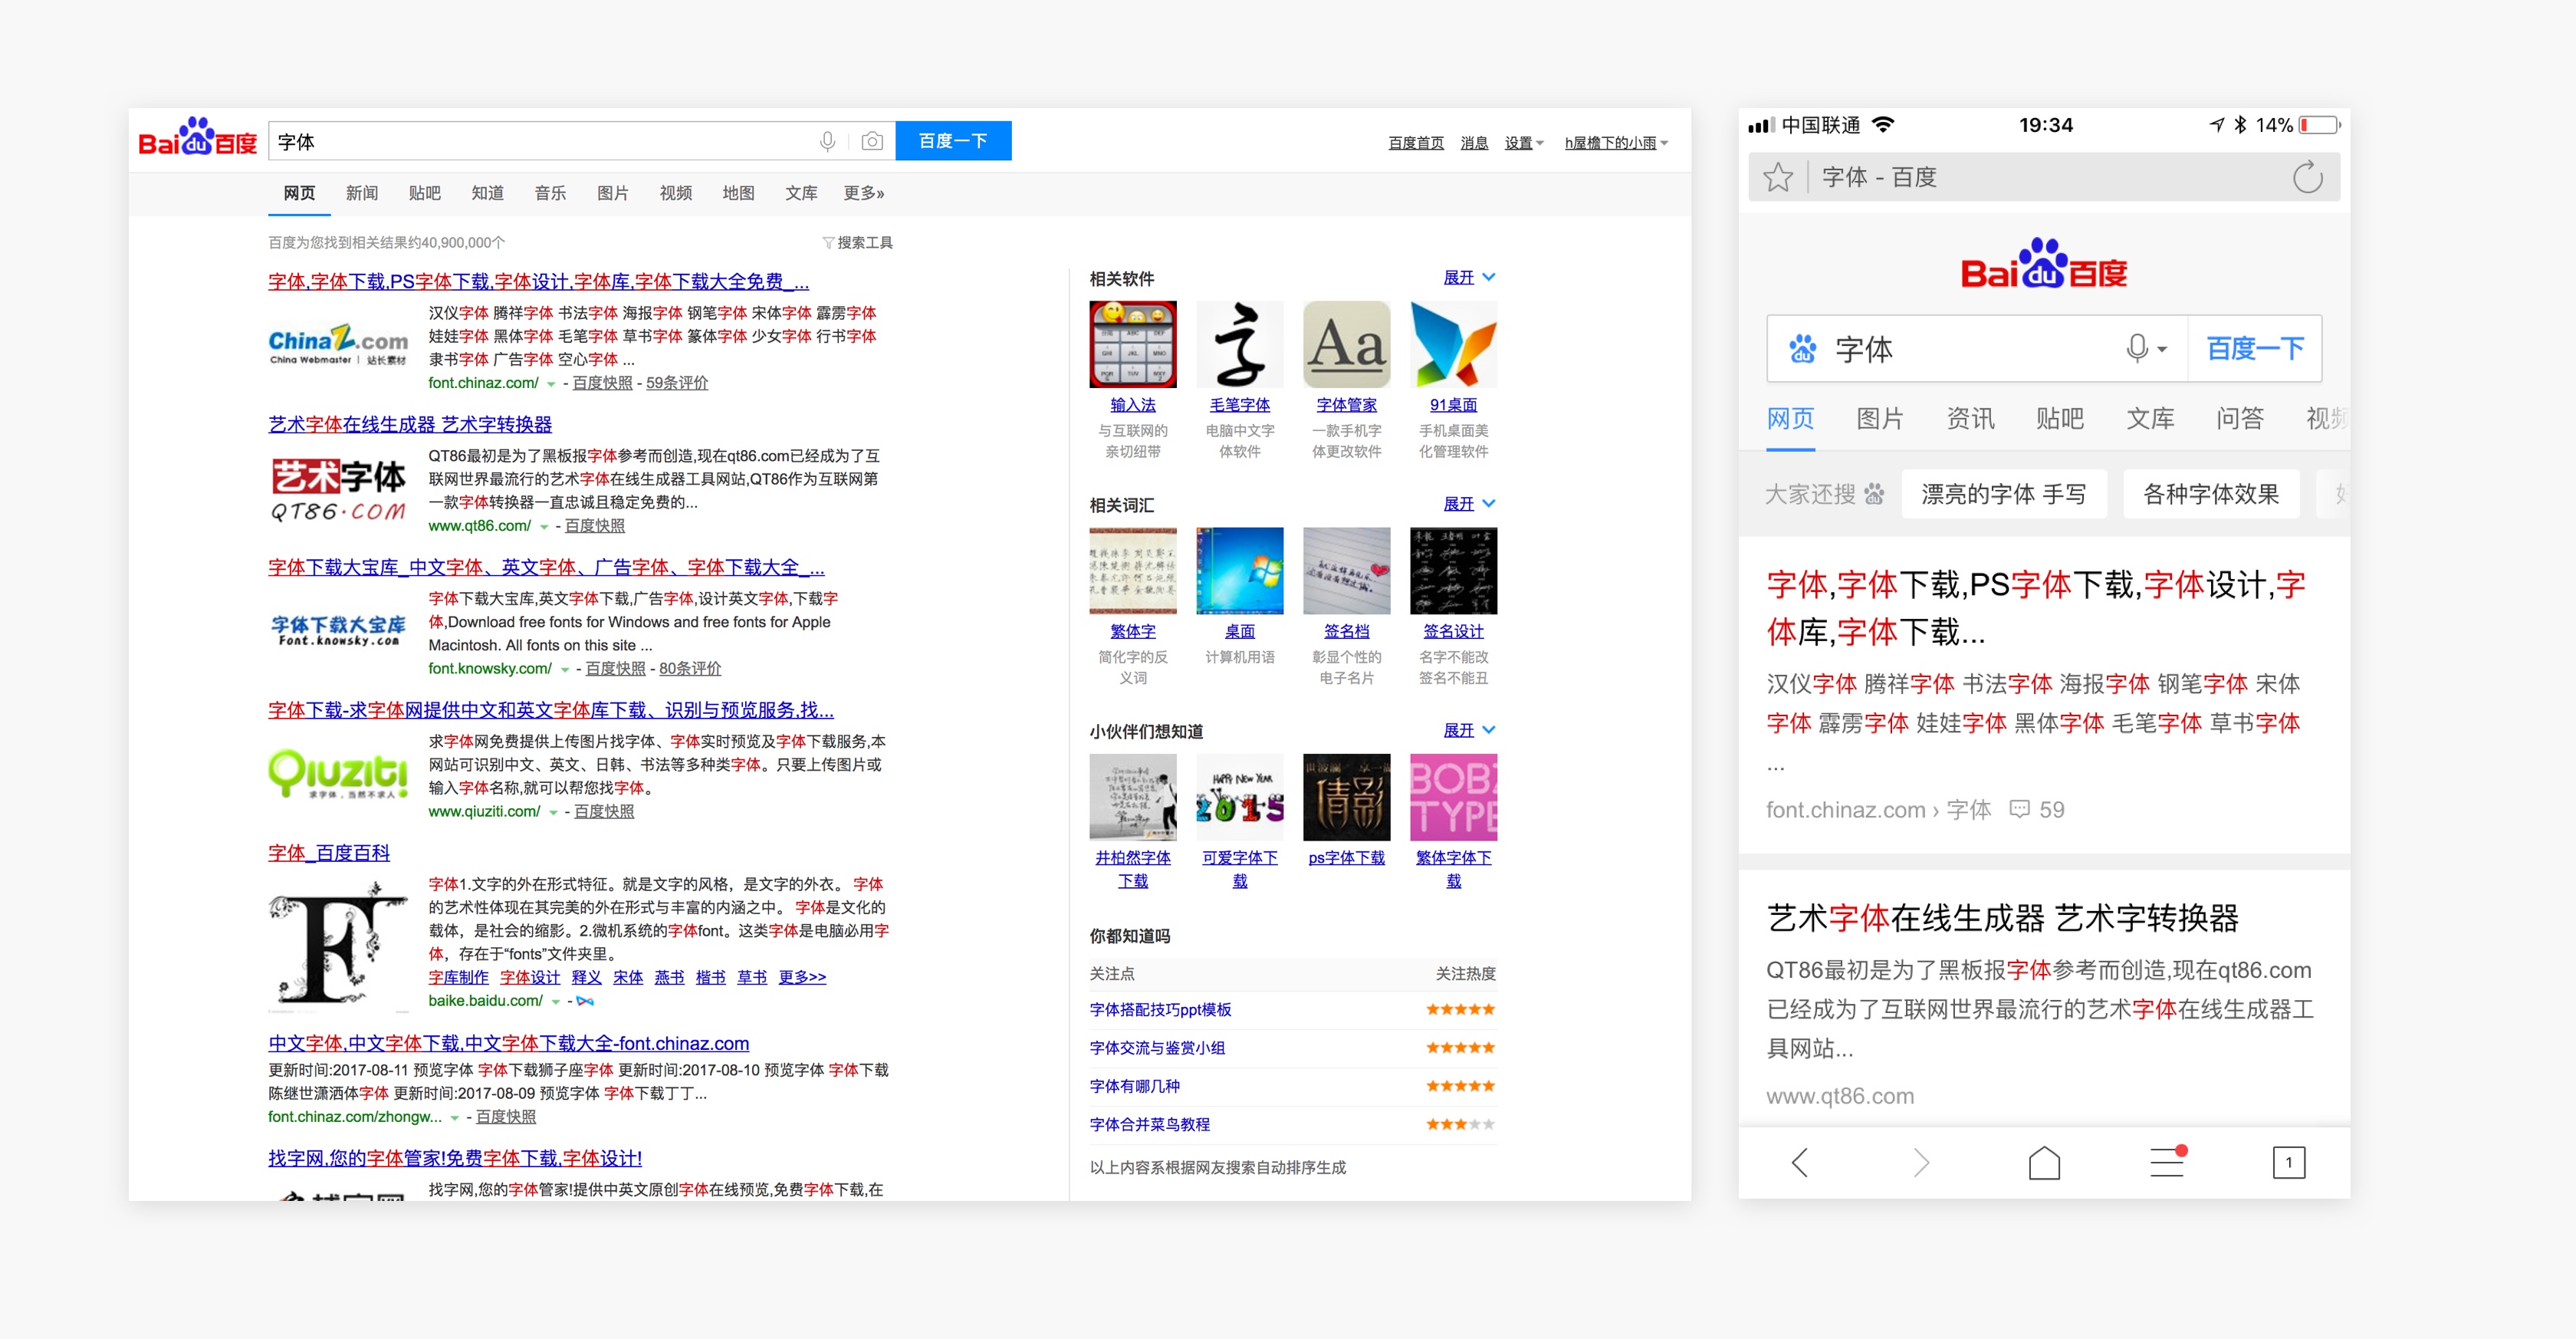The width and height of the screenshot is (2576, 1339).
Task: Open dropdown arrow next to www.qiuziti.com/ URL
Action: 553,813
